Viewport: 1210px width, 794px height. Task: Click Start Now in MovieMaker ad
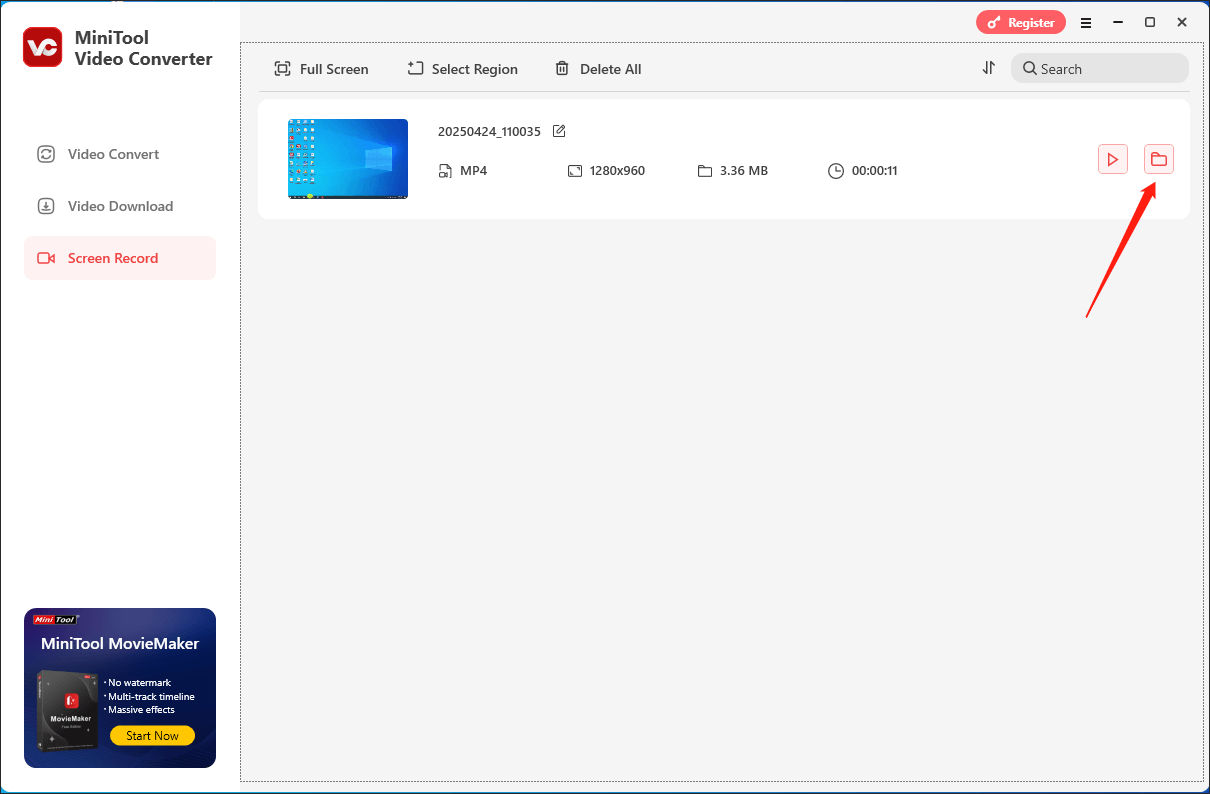point(153,736)
